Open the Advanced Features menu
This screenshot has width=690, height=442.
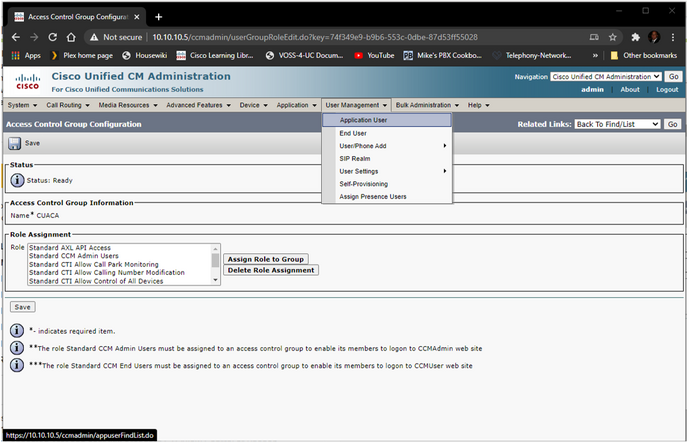[x=198, y=105]
